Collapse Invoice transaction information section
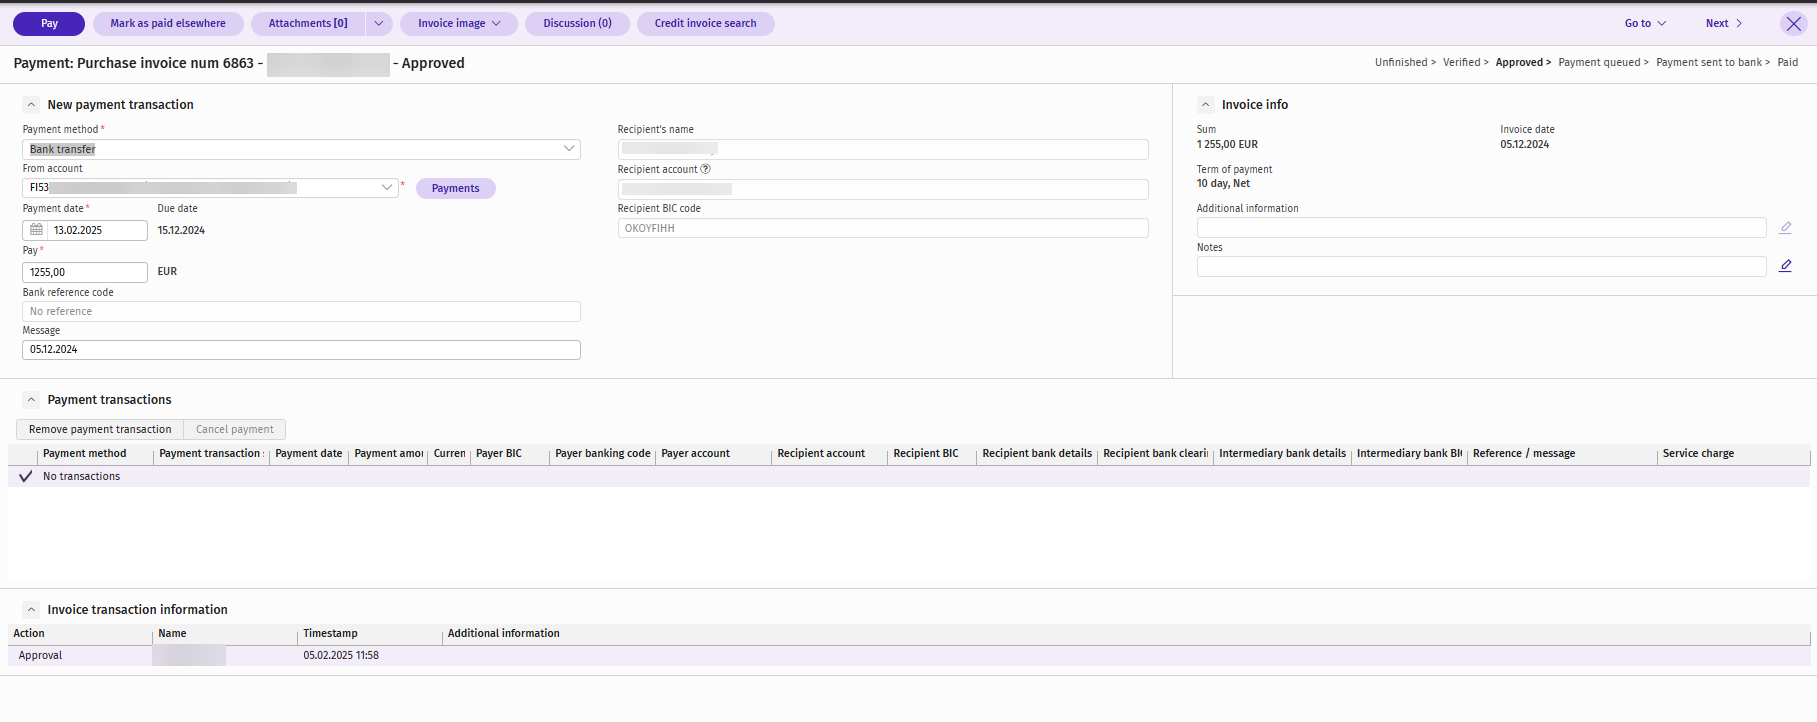Viewport: 1817px width, 722px height. [31, 609]
